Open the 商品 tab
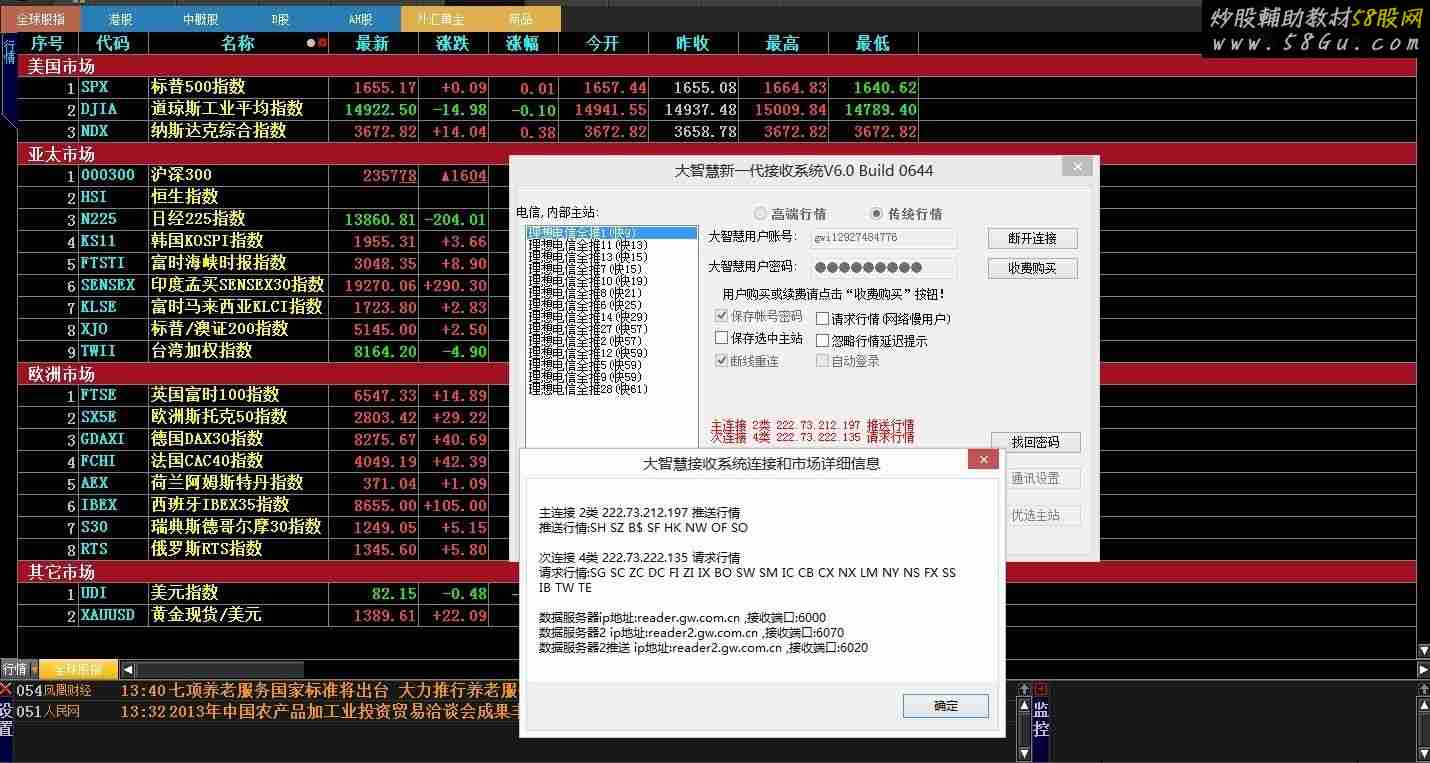This screenshot has width=1430, height=763. (x=520, y=19)
